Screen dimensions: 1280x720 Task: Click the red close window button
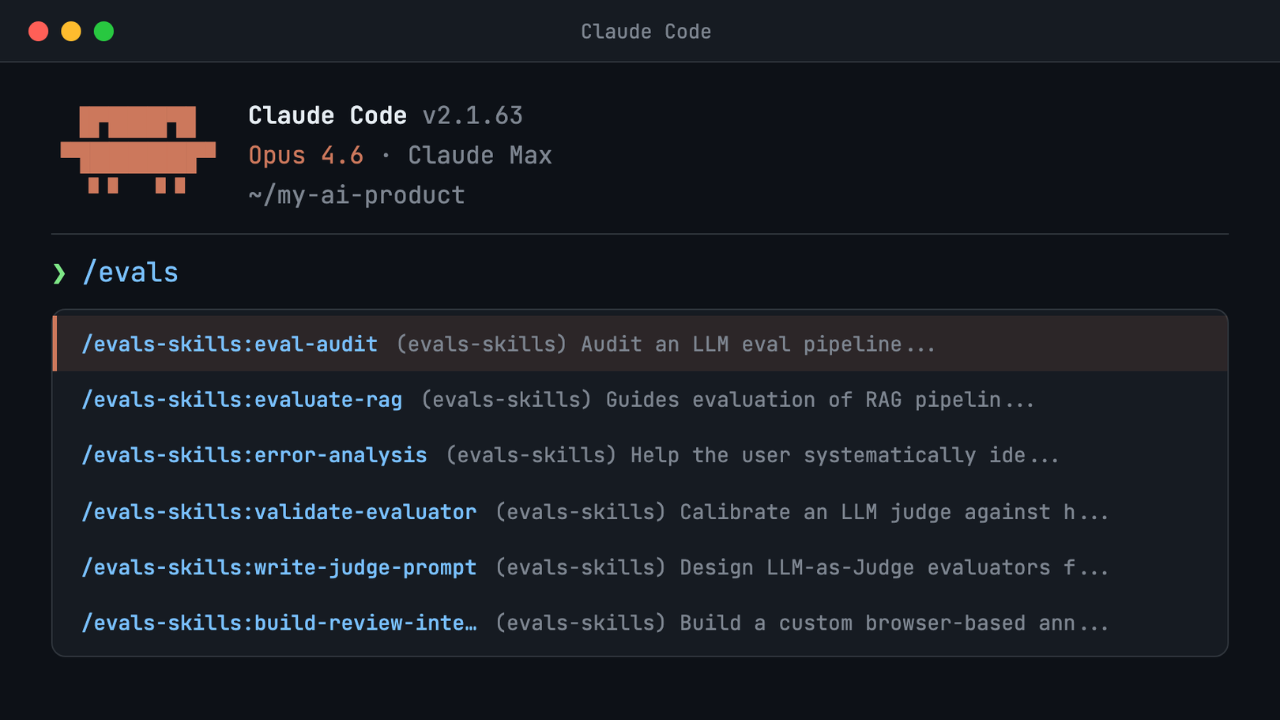tap(39, 31)
